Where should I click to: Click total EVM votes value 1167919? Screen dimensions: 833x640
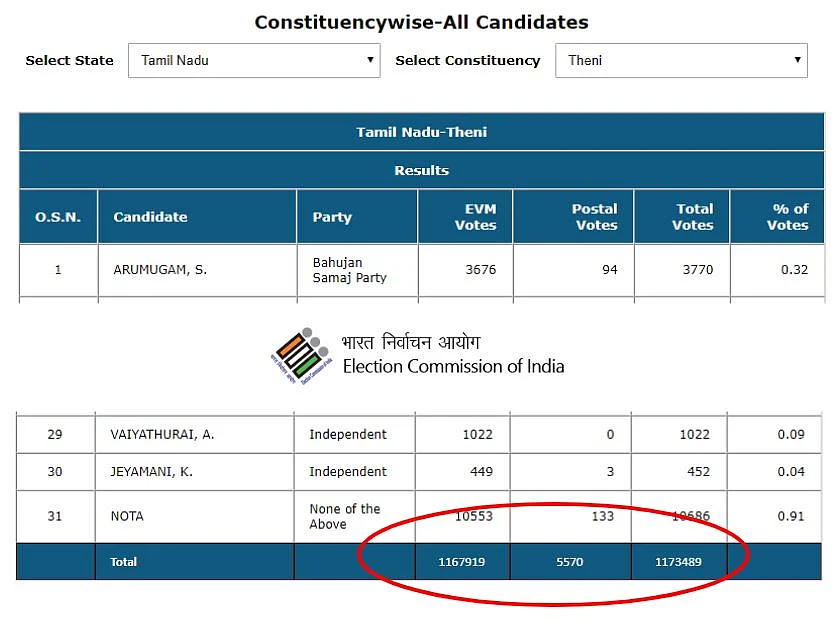click(x=462, y=562)
